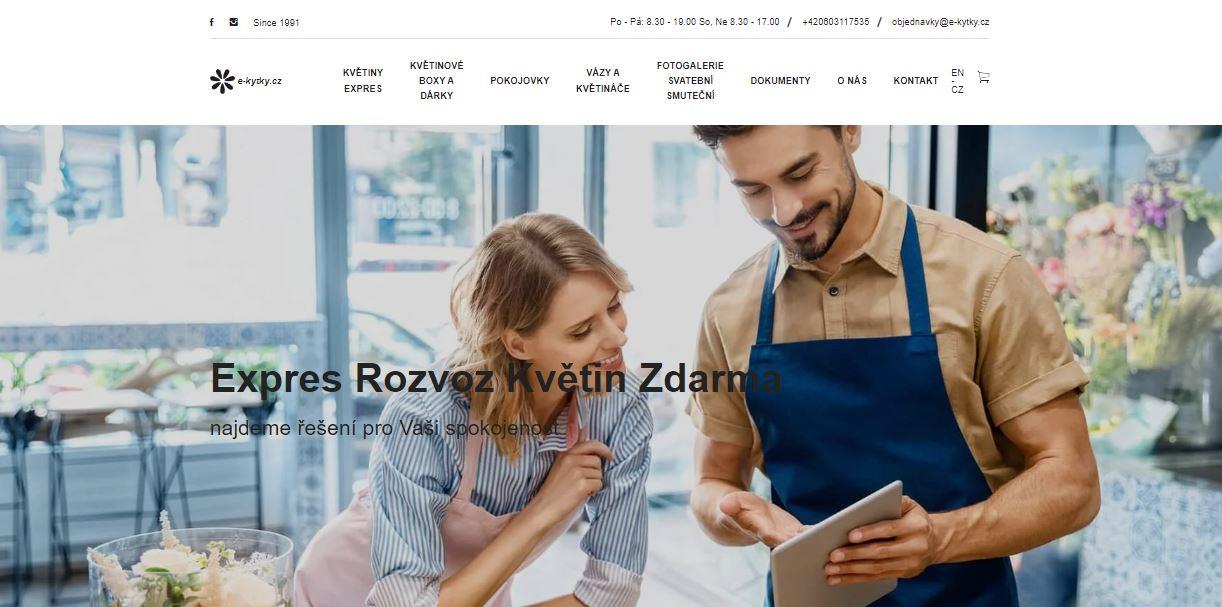Open the Kontakt page

(x=916, y=81)
